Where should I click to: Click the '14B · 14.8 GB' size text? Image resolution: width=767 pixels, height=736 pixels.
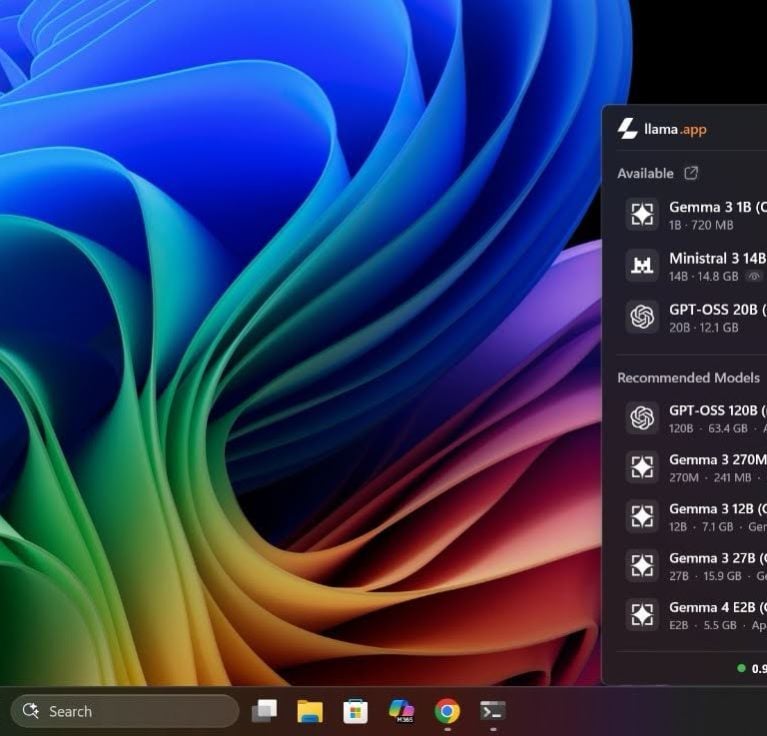pos(703,276)
